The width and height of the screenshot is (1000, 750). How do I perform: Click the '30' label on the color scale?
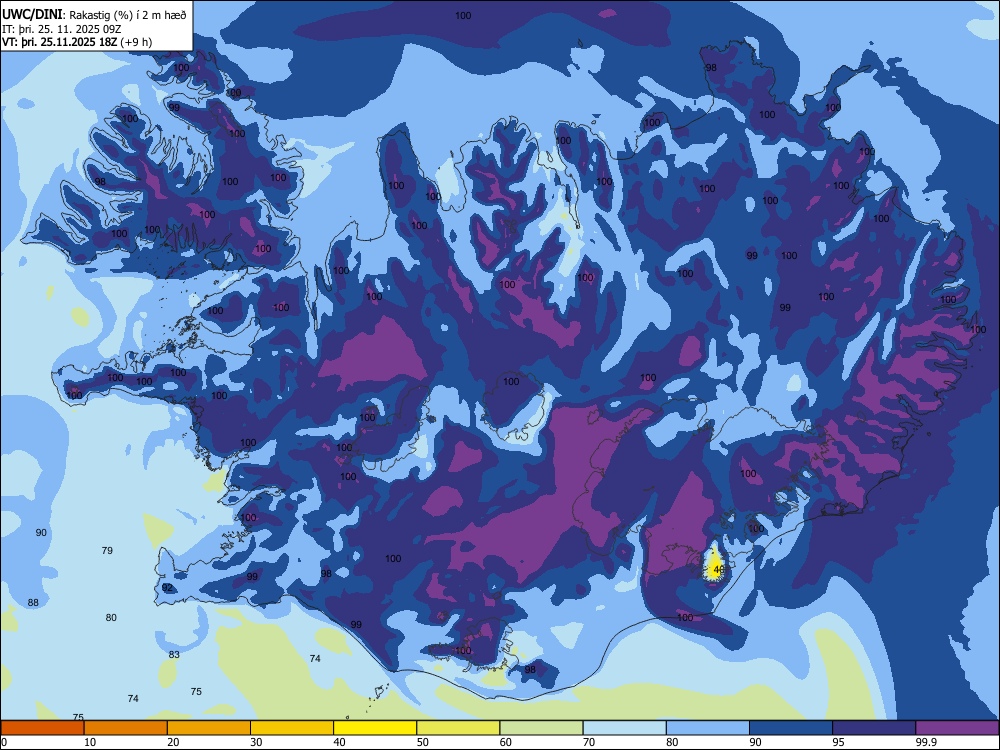coord(256,742)
